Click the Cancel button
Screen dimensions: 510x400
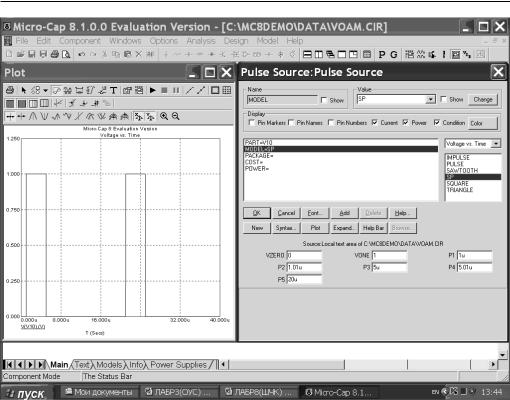(x=286, y=213)
